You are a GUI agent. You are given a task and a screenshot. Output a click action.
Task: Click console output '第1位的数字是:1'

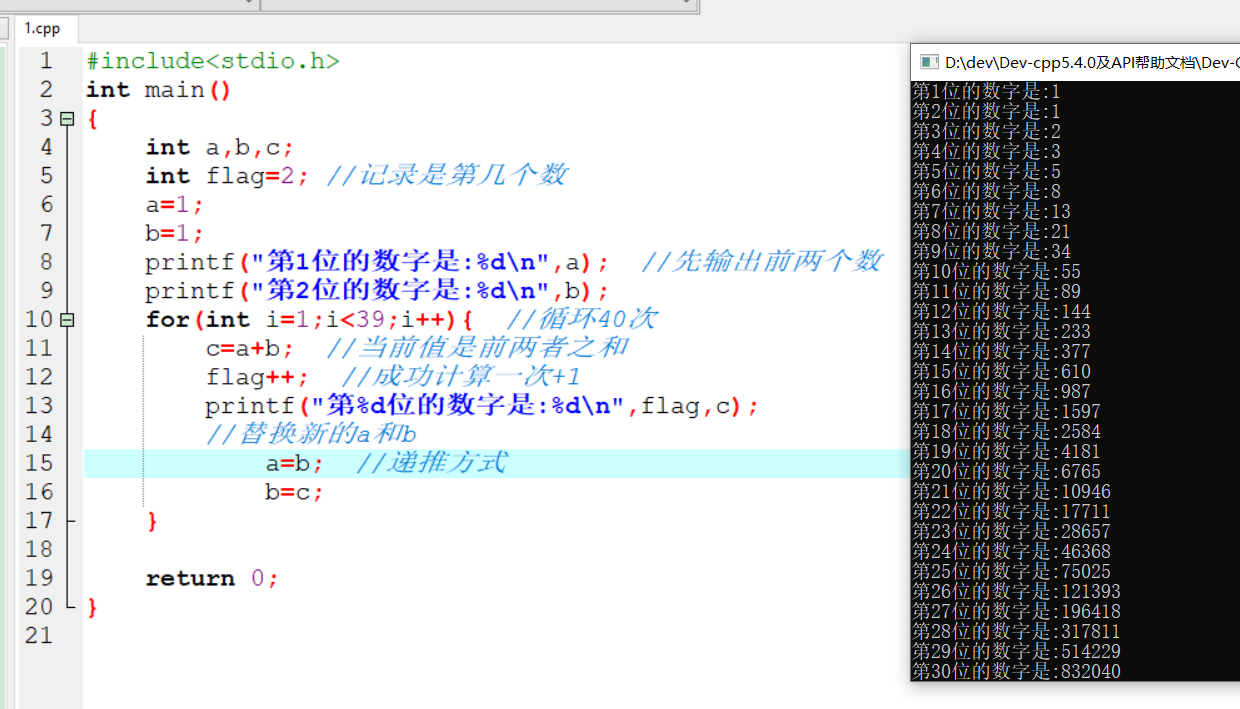[986, 91]
